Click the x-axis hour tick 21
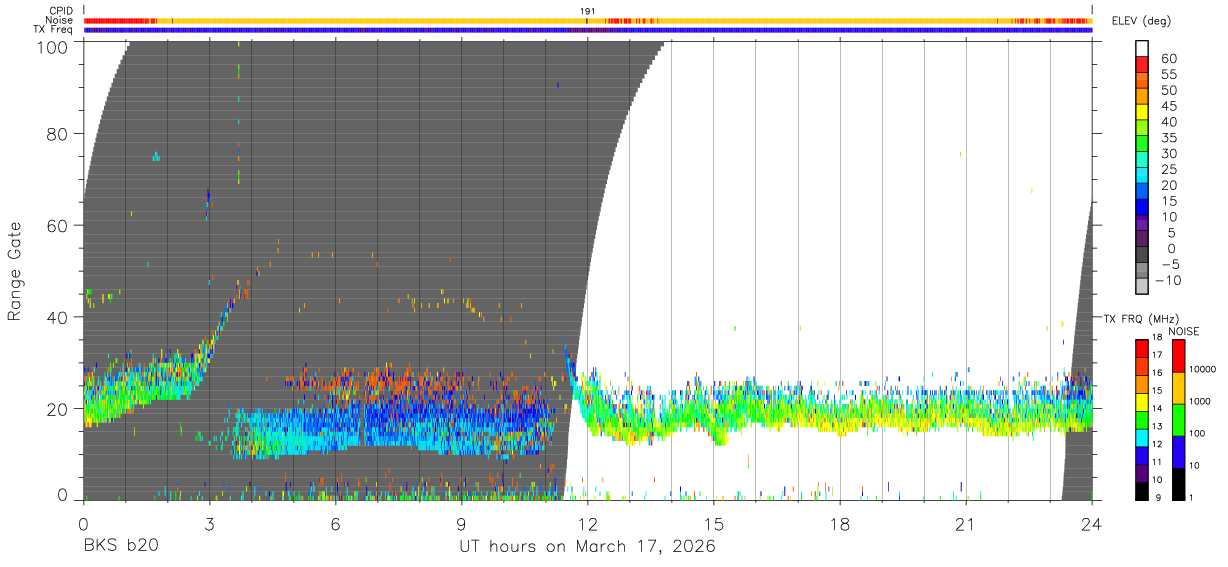This screenshot has height=567, width=1228. 965,524
